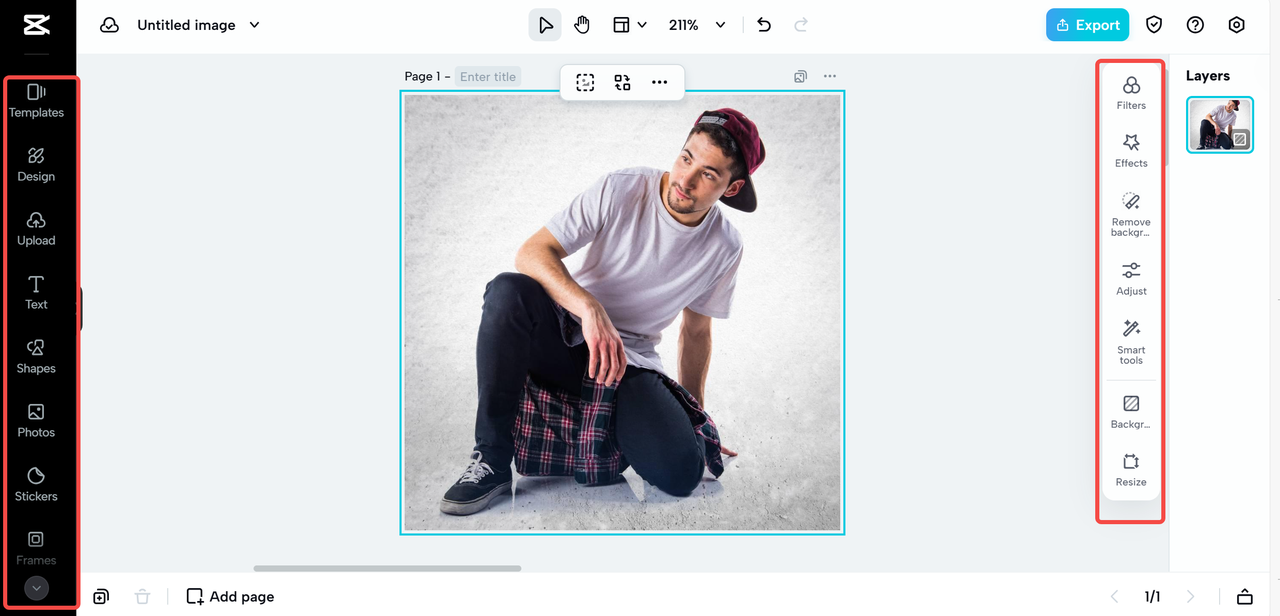The image size is (1280, 616).
Task: Duplicate the page using copy icon
Action: click(x=800, y=76)
